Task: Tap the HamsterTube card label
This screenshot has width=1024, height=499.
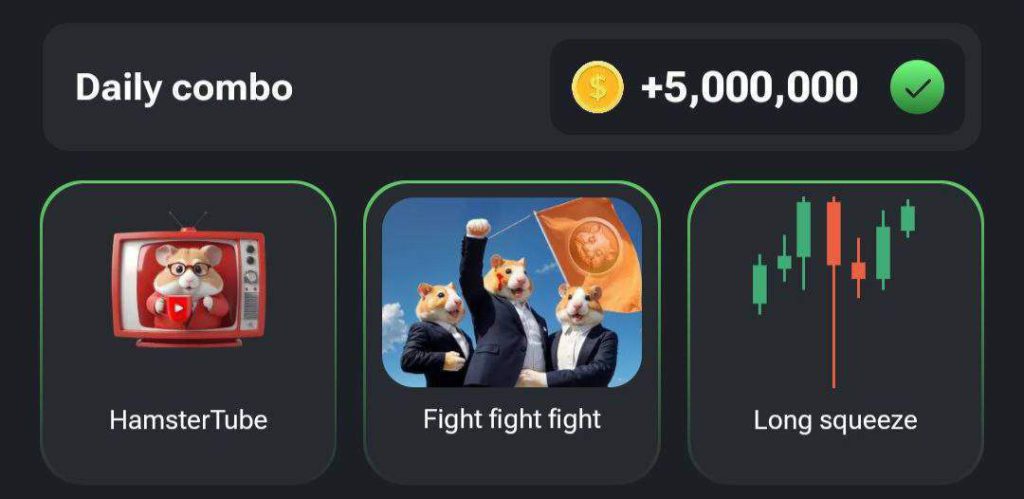Action: click(188, 420)
